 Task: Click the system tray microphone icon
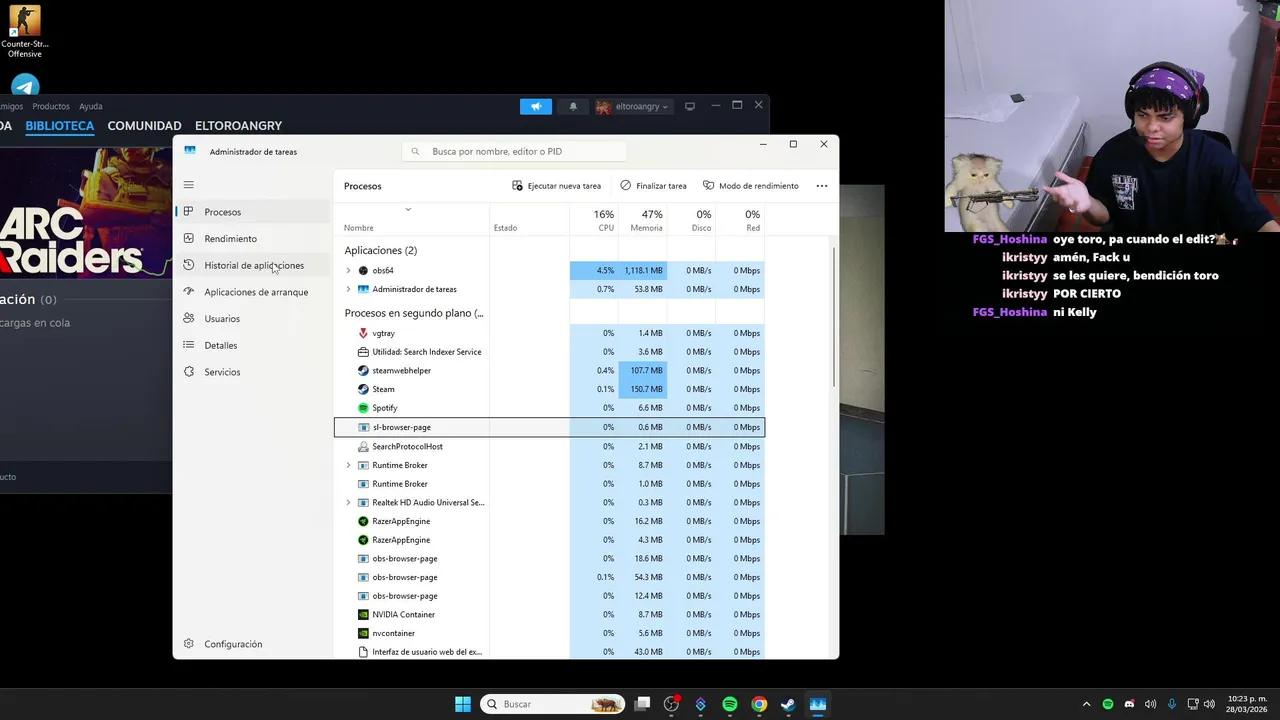point(1172,704)
